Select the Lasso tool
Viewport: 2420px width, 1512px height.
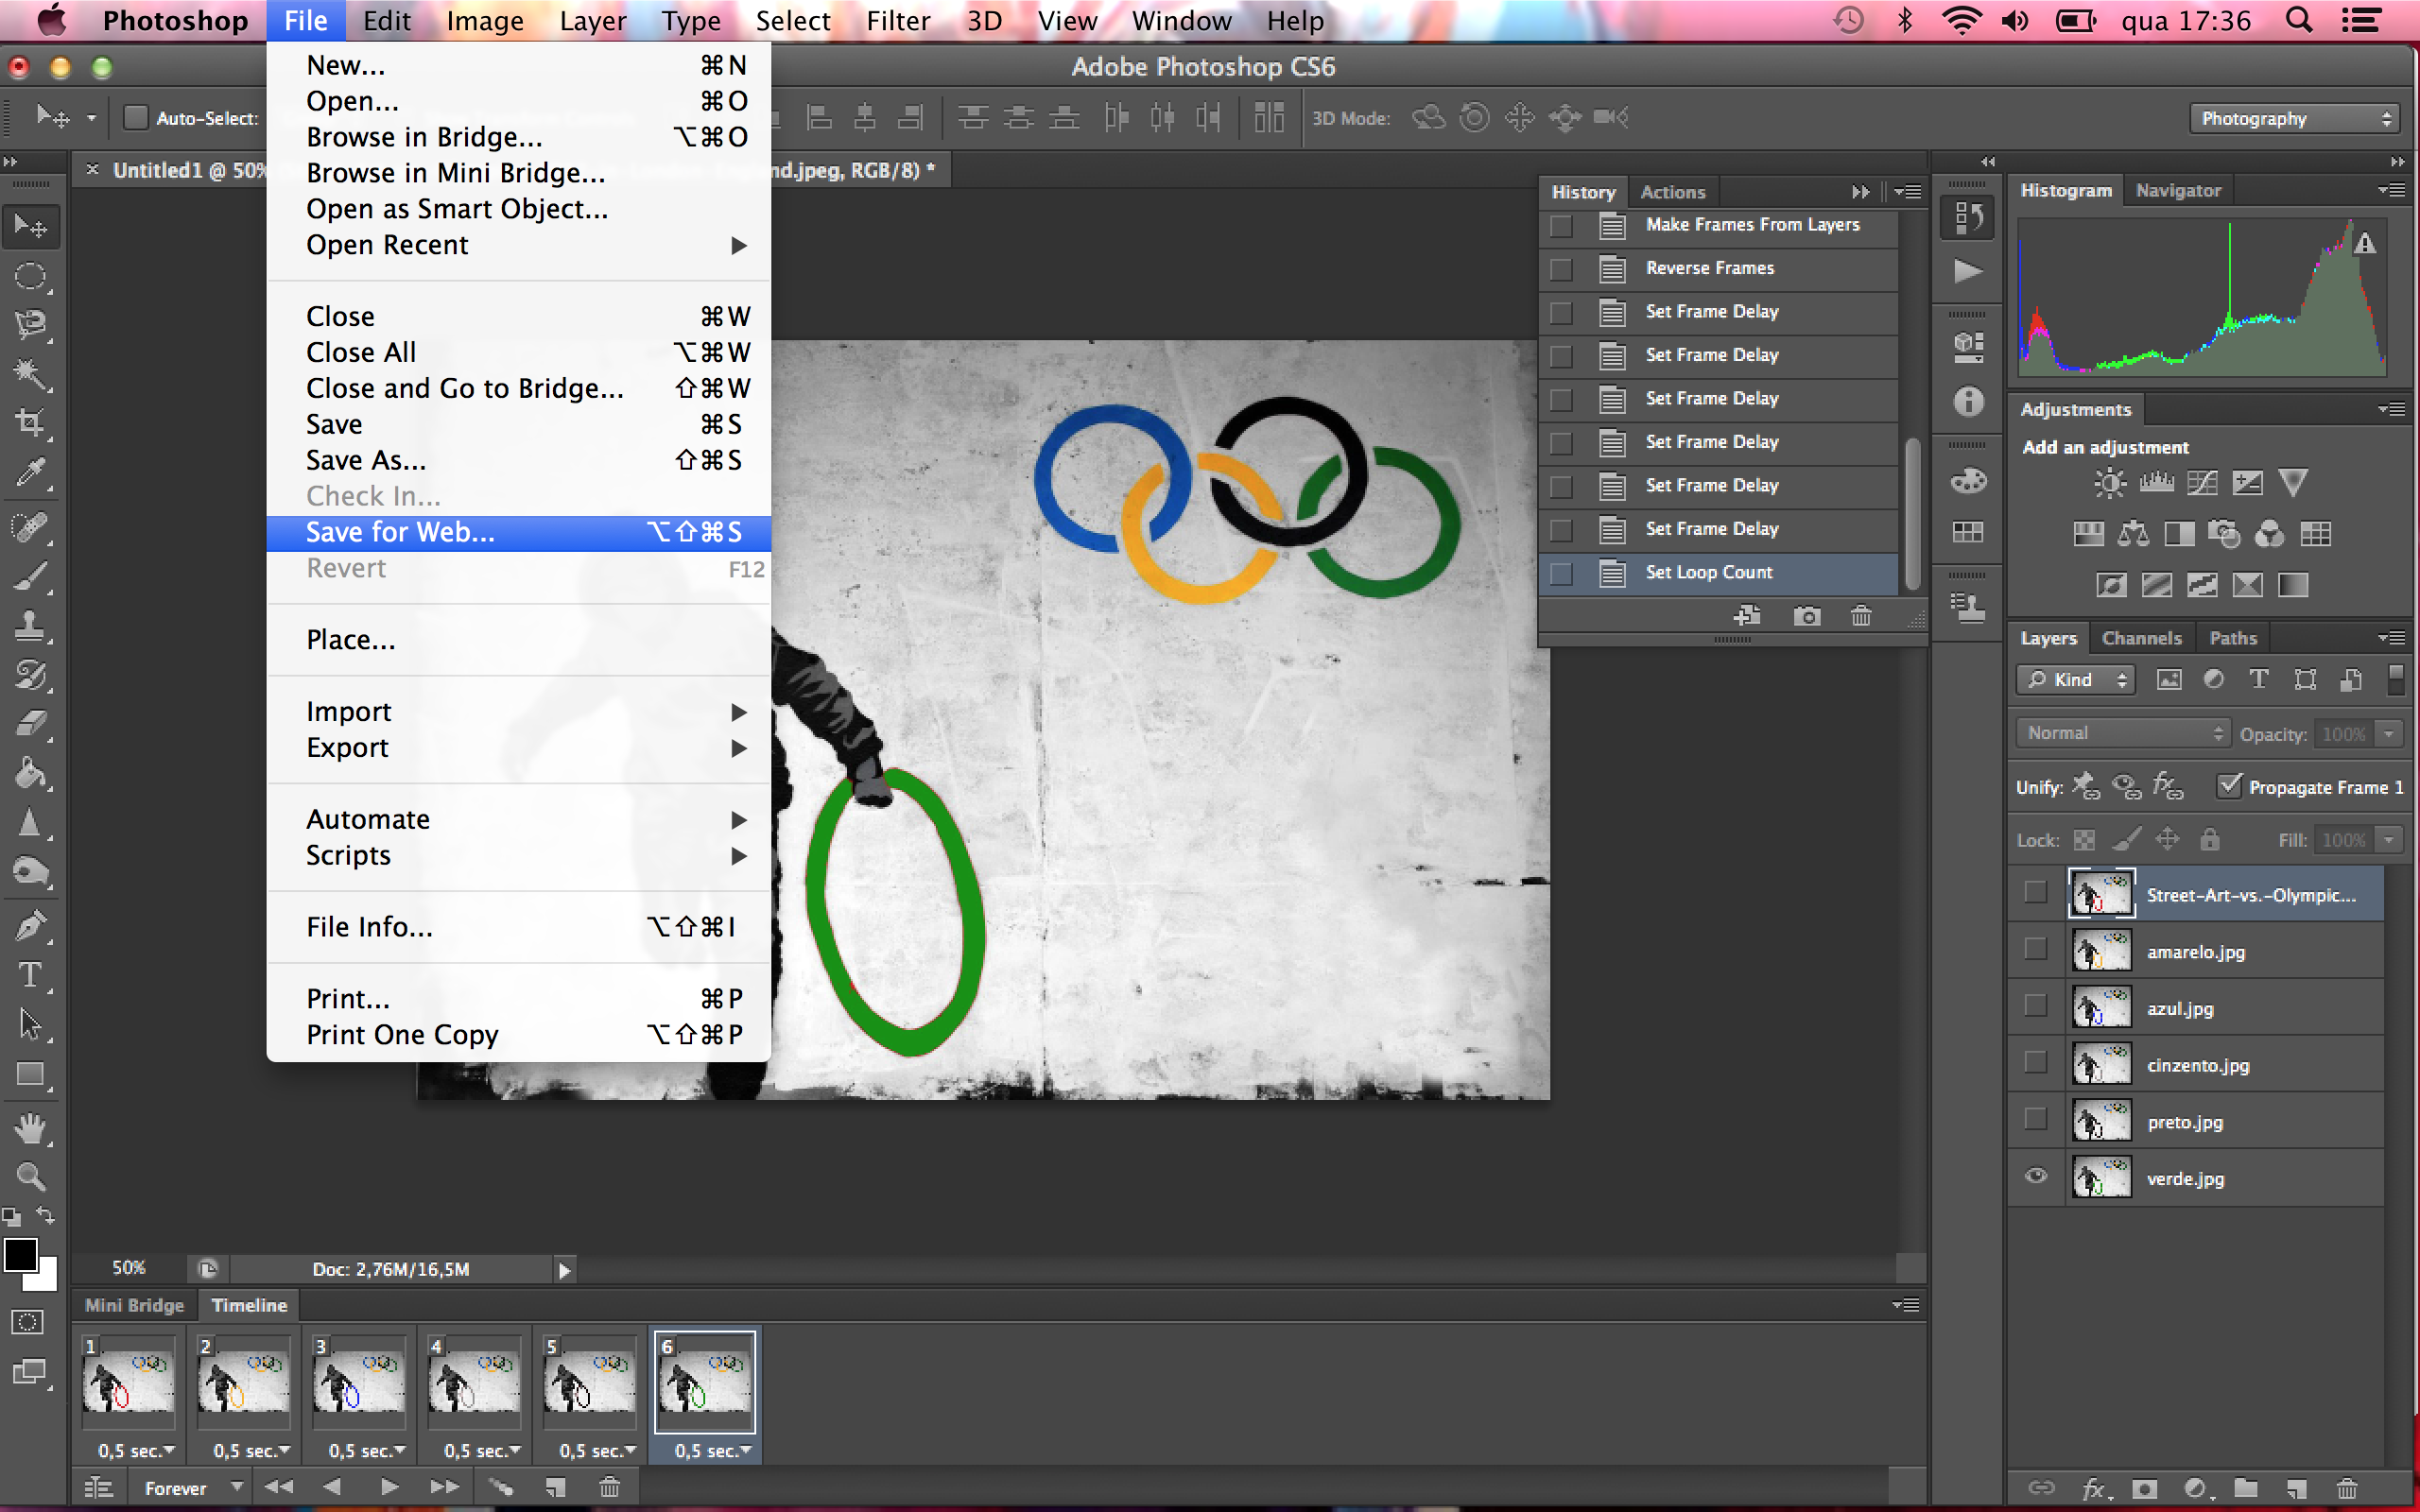click(x=30, y=326)
